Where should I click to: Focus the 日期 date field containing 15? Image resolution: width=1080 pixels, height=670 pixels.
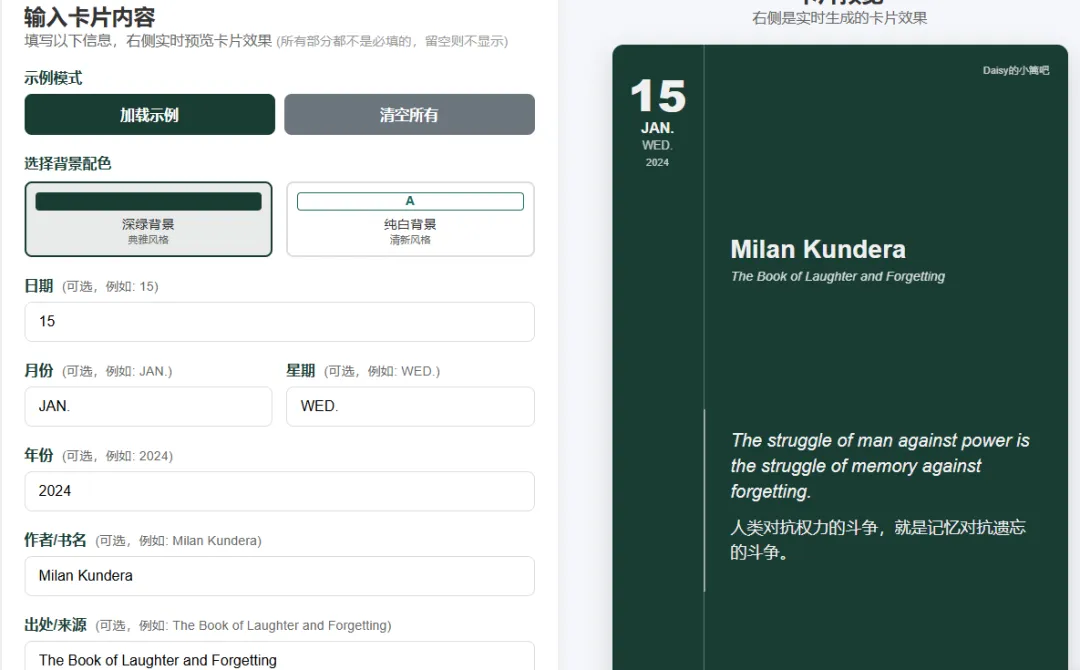pos(279,322)
